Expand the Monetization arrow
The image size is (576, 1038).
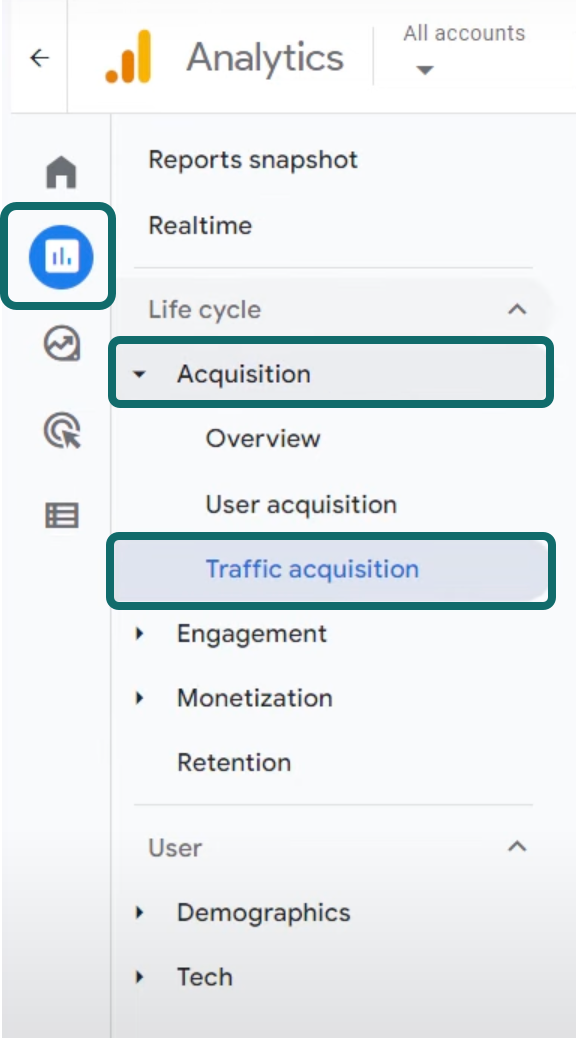(x=139, y=698)
